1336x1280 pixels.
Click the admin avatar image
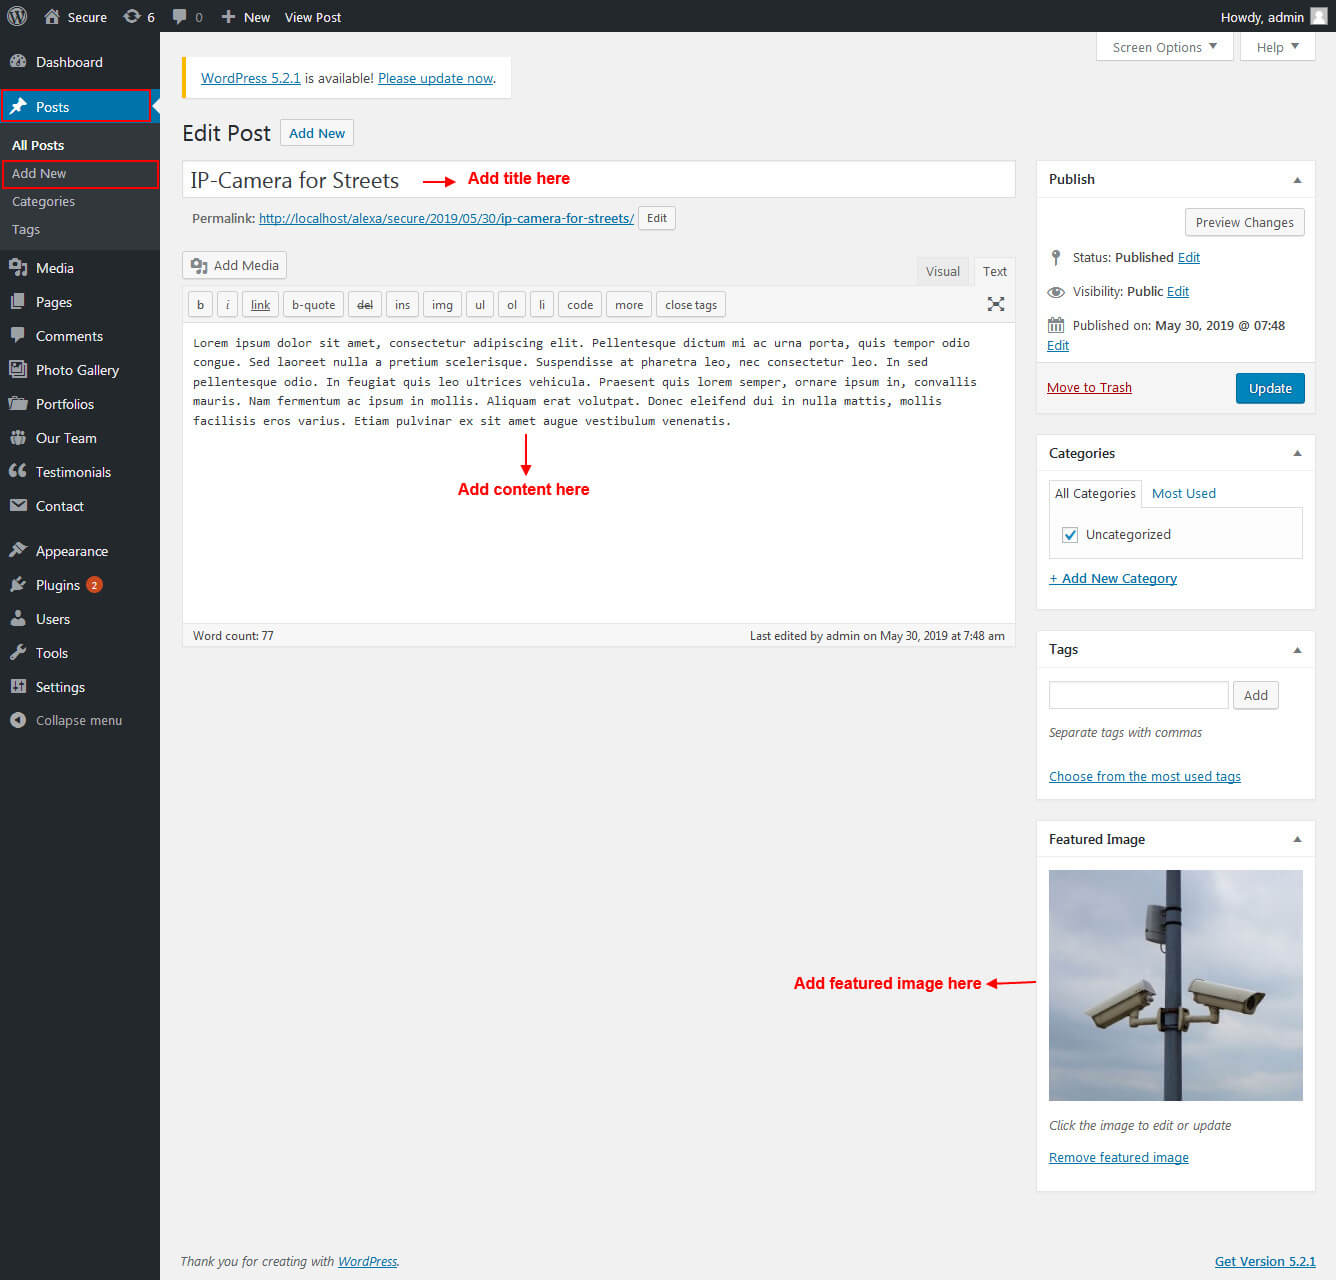[x=1319, y=16]
